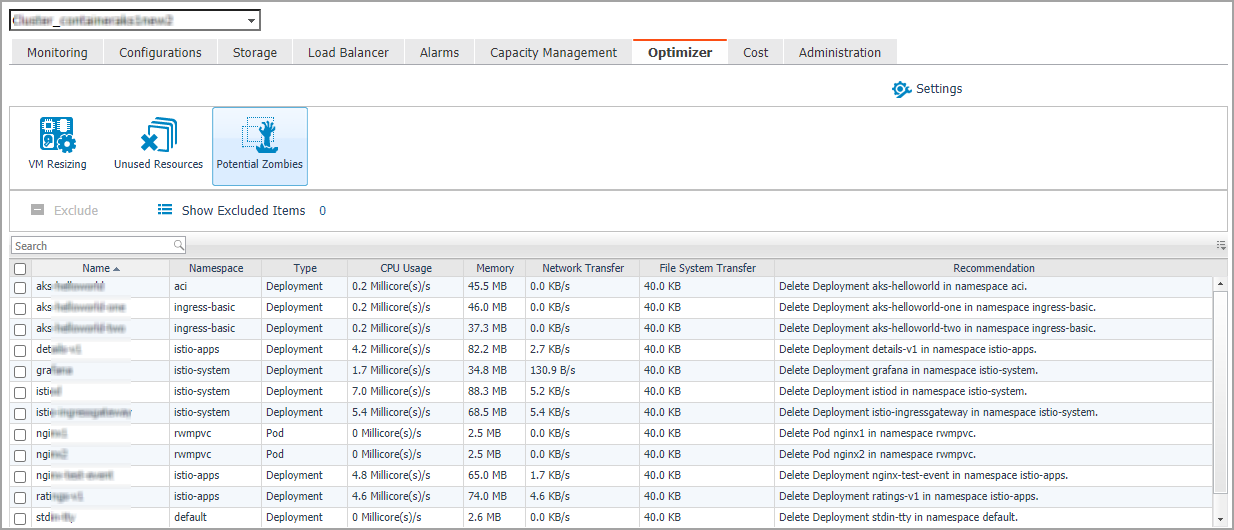1234x530 pixels.
Task: Open the cluster selection dropdown
Action: [x=251, y=20]
